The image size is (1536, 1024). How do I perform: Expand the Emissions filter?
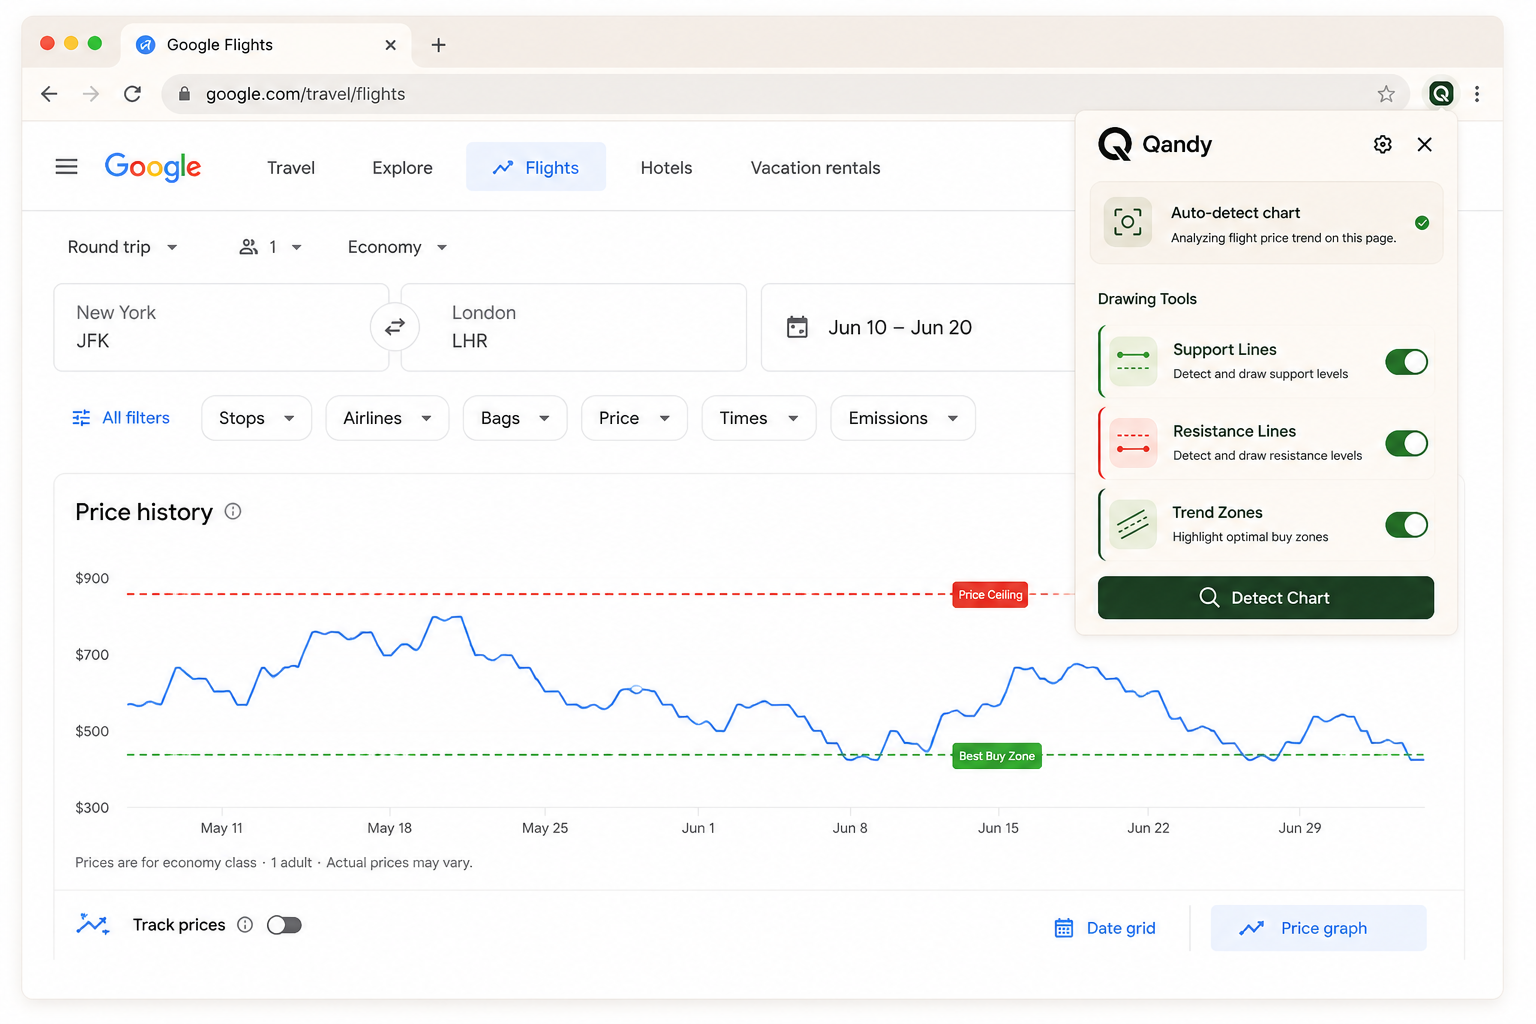[903, 418]
